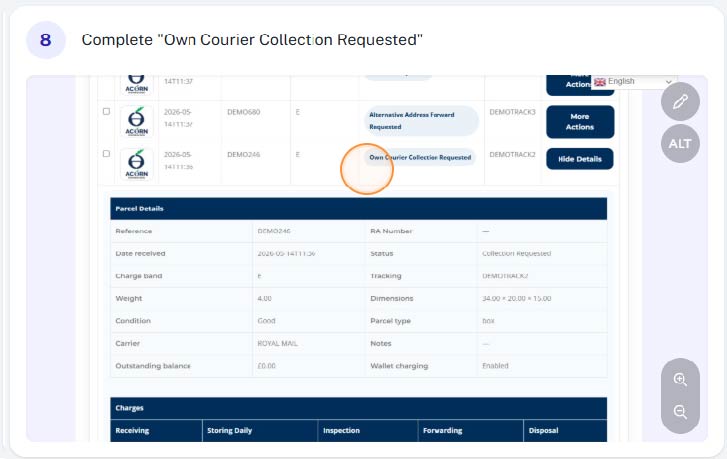Image resolution: width=727 pixels, height=459 pixels.
Task: Click the UK flag icon beside English
Action: tap(600, 82)
